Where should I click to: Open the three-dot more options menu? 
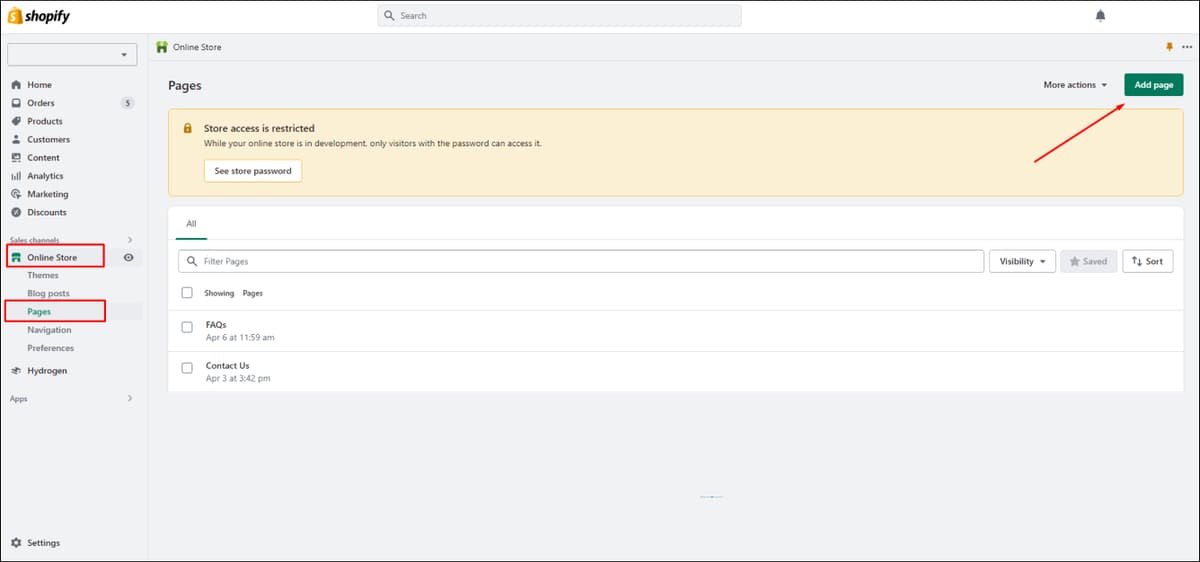1187,47
